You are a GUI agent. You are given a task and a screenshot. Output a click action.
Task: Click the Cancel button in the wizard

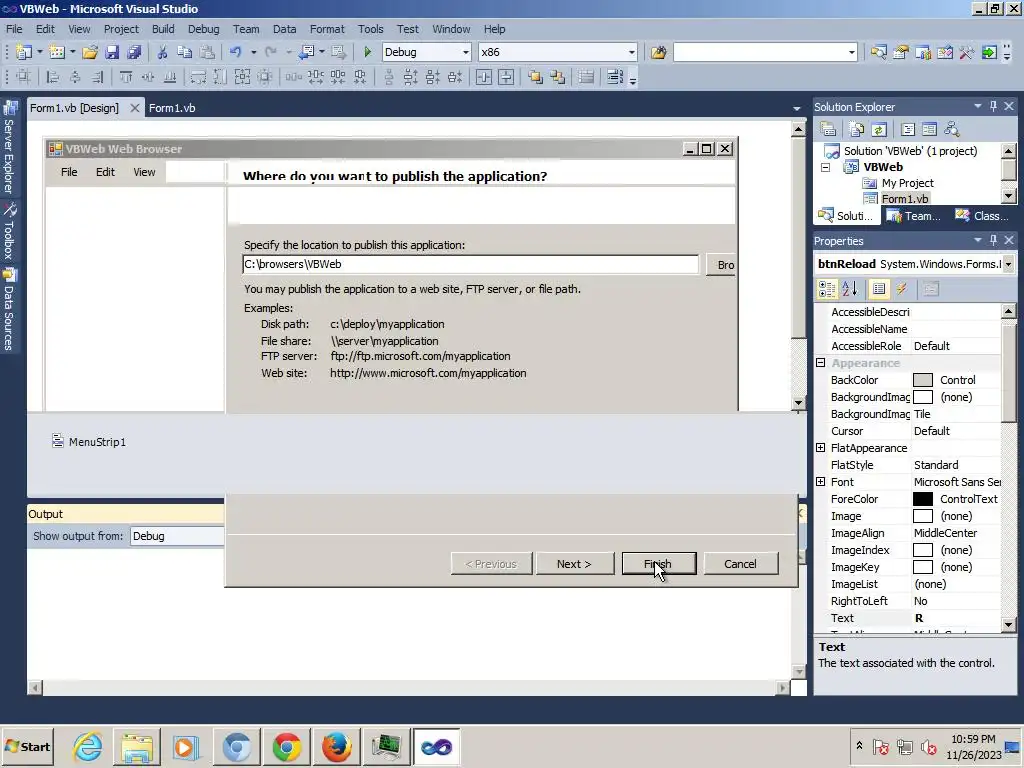tap(740, 564)
